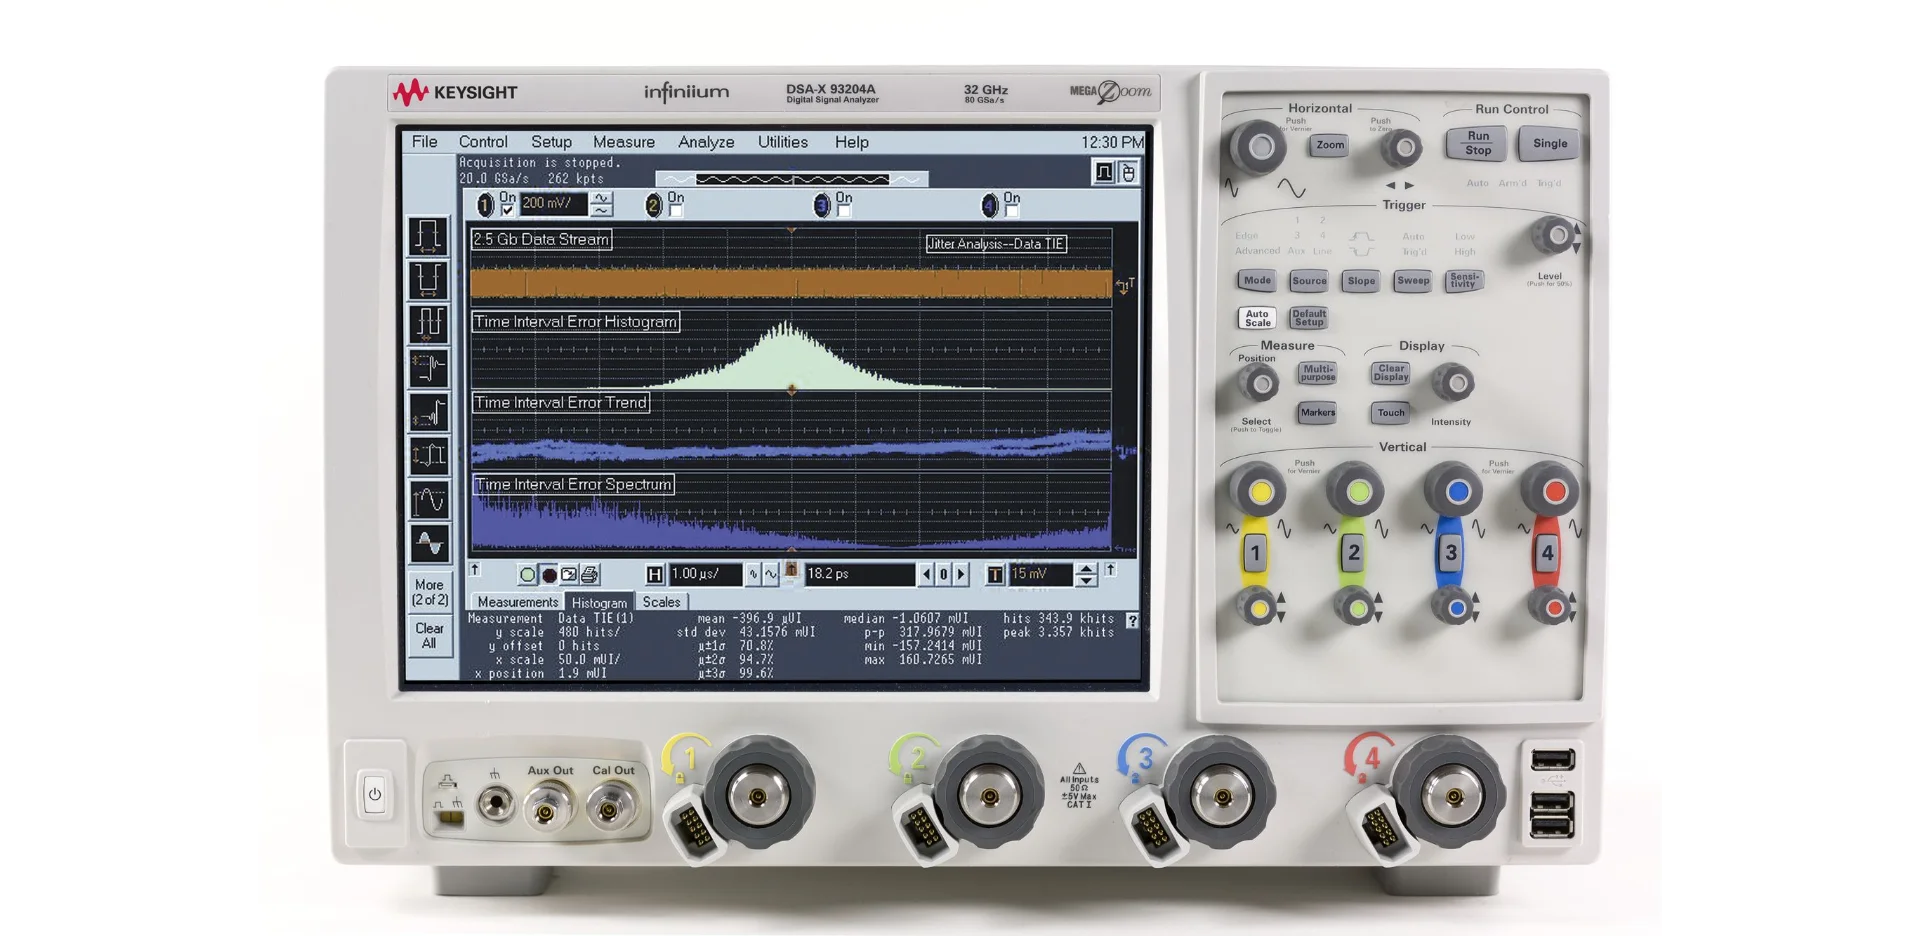This screenshot has width=1920, height=936.
Task: Click the Default Setup front-panel button
Action: coord(1308,318)
